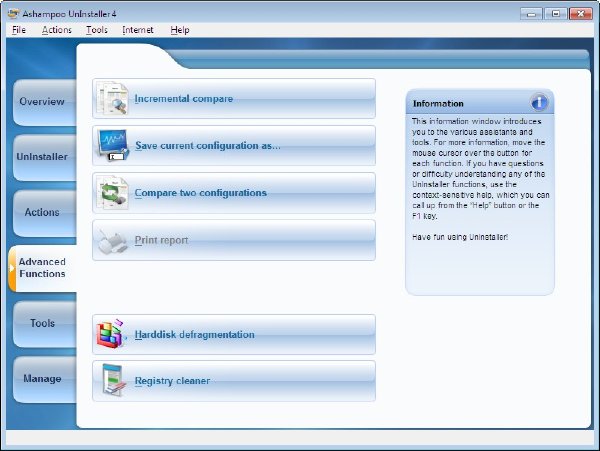Run Harddisk defragmentation
This screenshot has height=451, width=600.
point(234,334)
